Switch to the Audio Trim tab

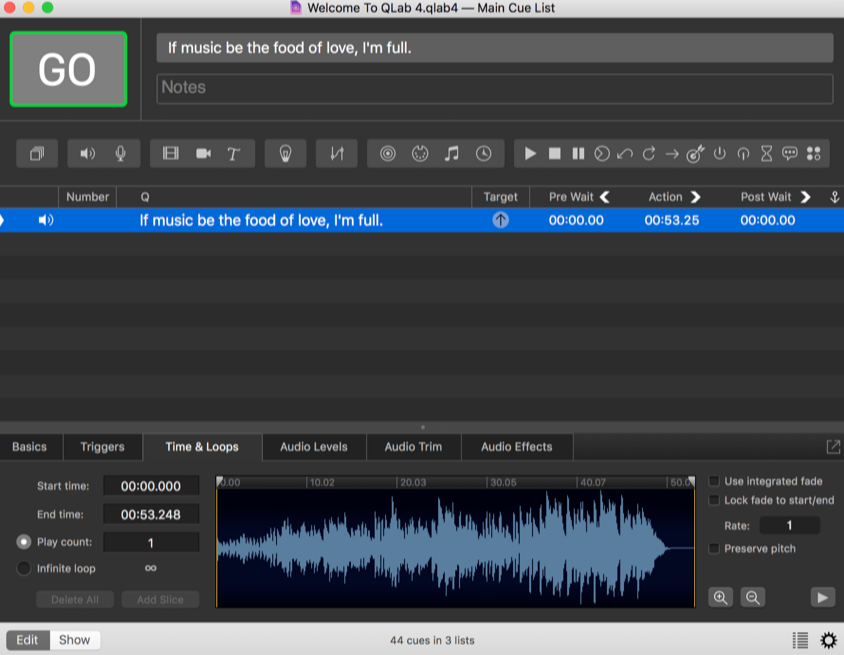413,447
